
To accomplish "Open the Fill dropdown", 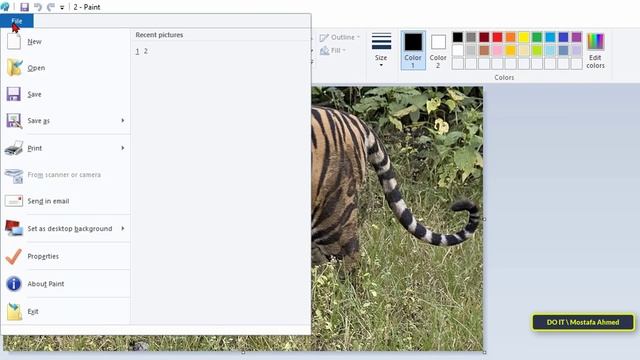I will [333, 51].
